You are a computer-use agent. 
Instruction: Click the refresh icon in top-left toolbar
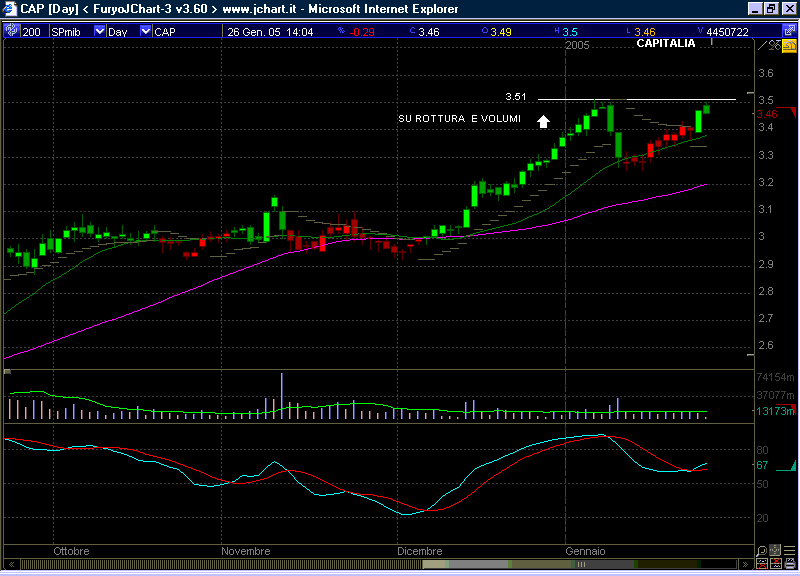(11, 31)
